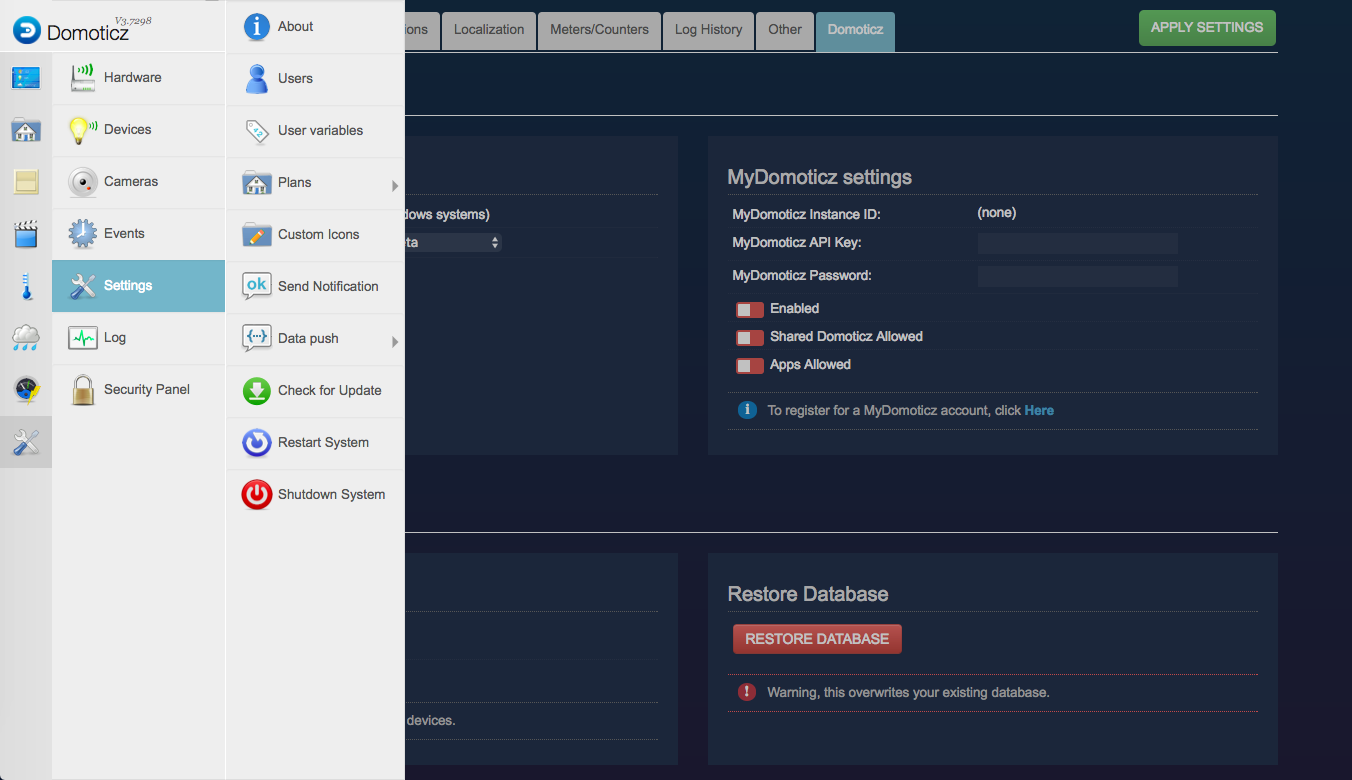The height and width of the screenshot is (780, 1352).
Task: Click the About info icon
Action: (x=257, y=27)
